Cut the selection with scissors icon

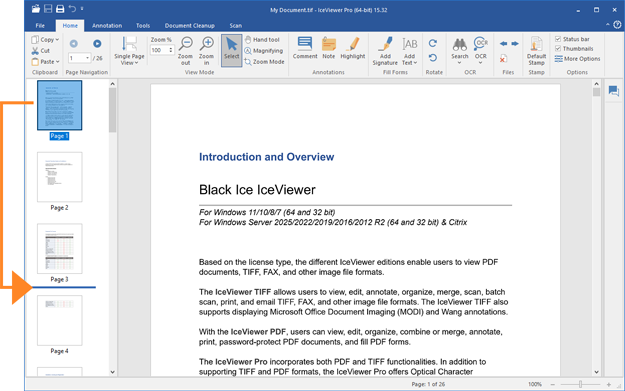(41, 51)
